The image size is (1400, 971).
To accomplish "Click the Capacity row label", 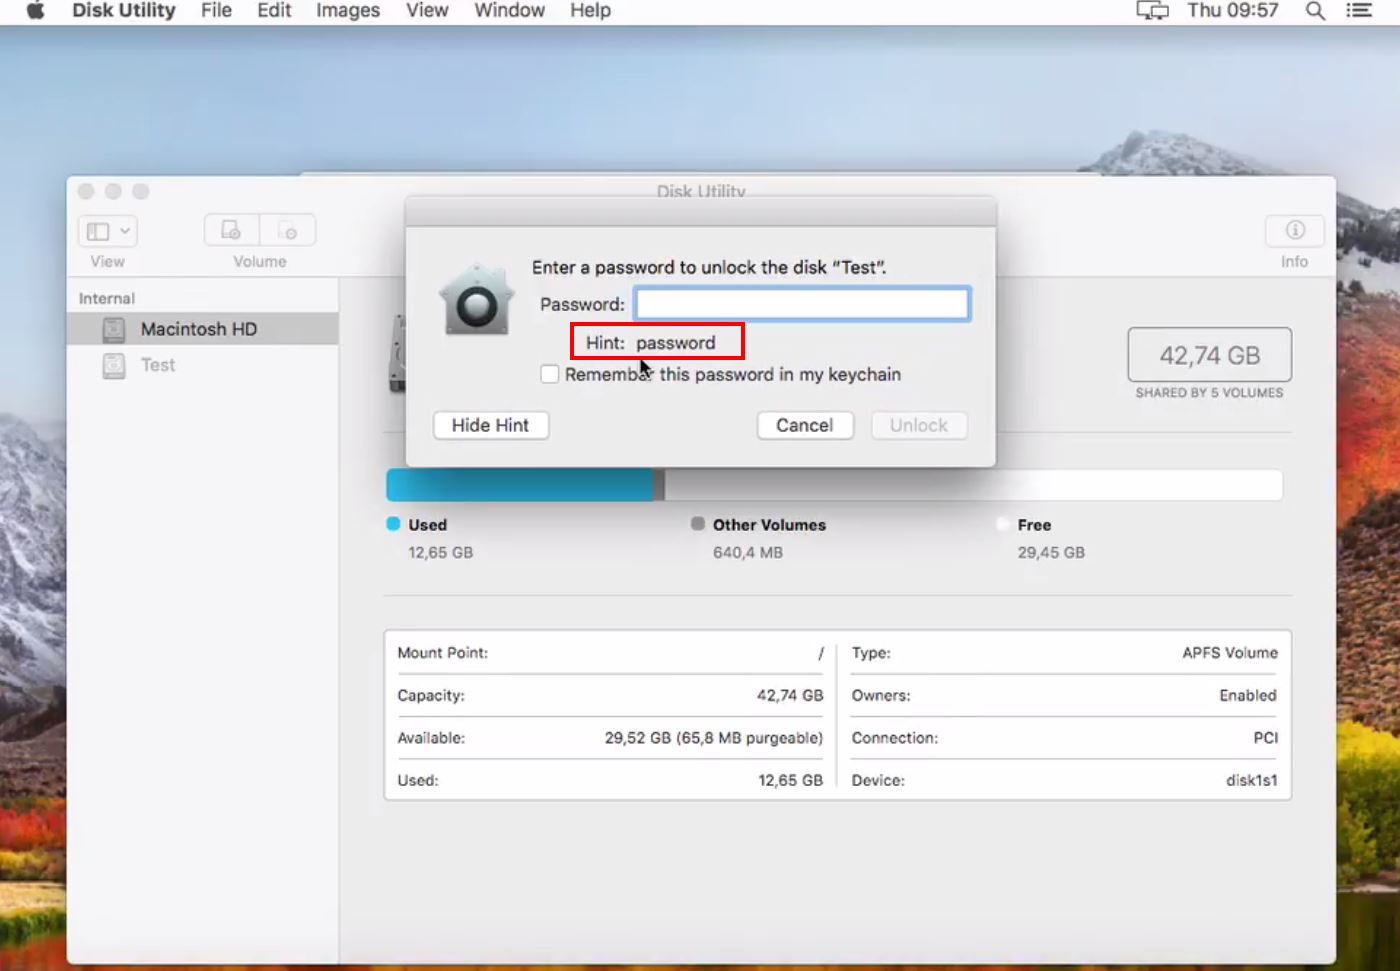I will click(431, 695).
